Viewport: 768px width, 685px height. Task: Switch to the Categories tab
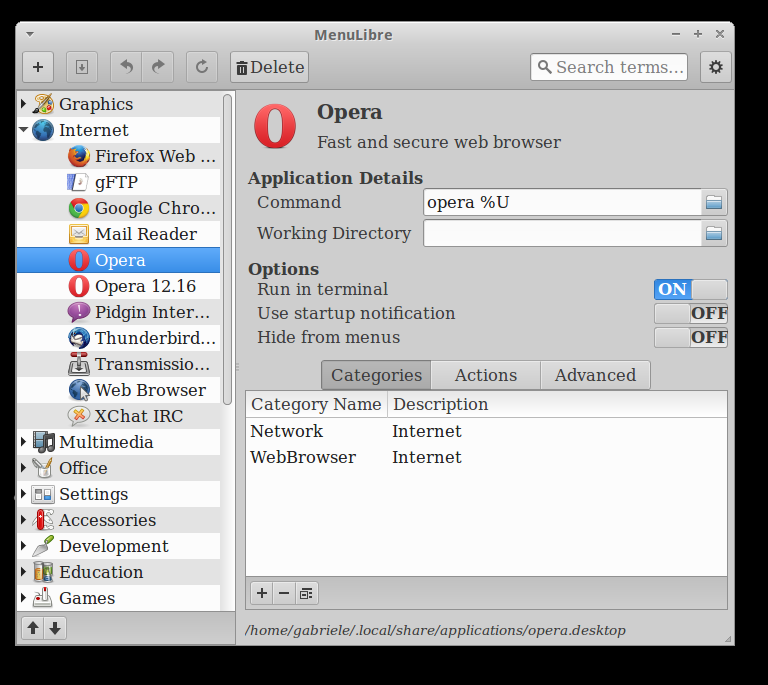tap(376, 375)
